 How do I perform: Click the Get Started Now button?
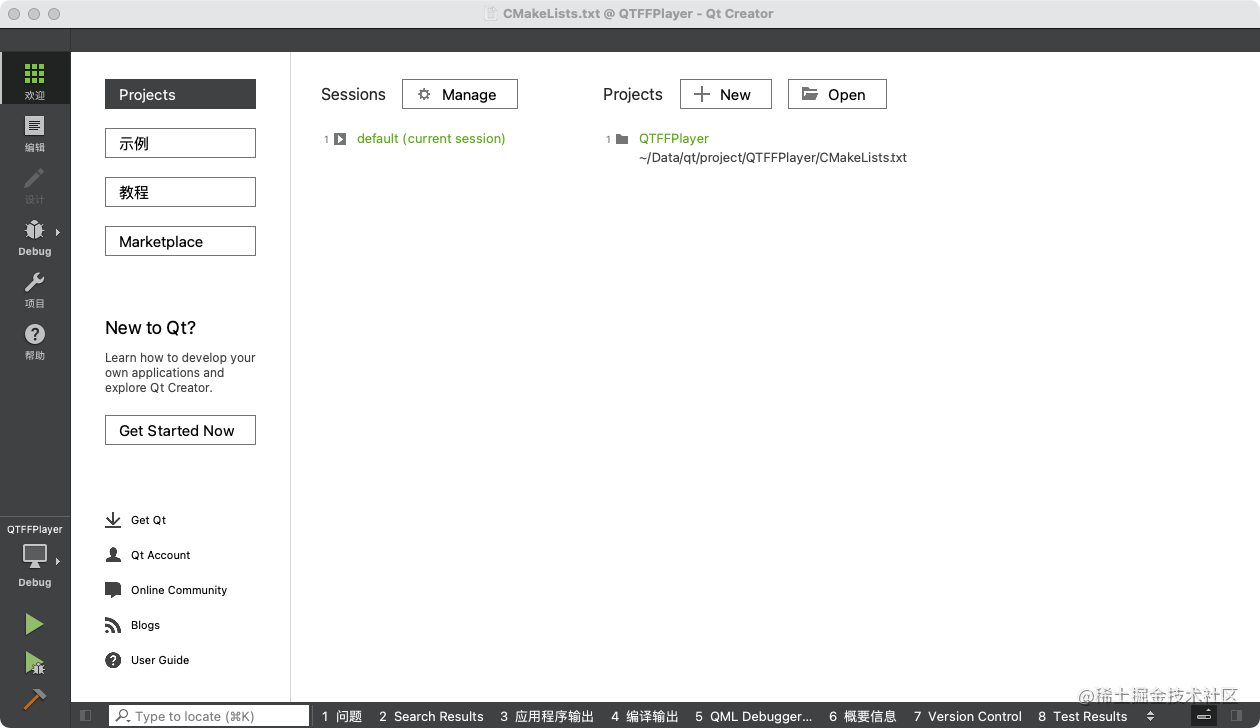[x=180, y=430]
